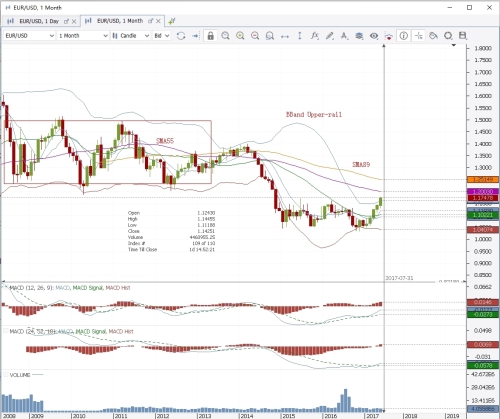Add a new chart tab
The height and width of the screenshot is (419, 500).
pyautogui.click(x=172, y=21)
